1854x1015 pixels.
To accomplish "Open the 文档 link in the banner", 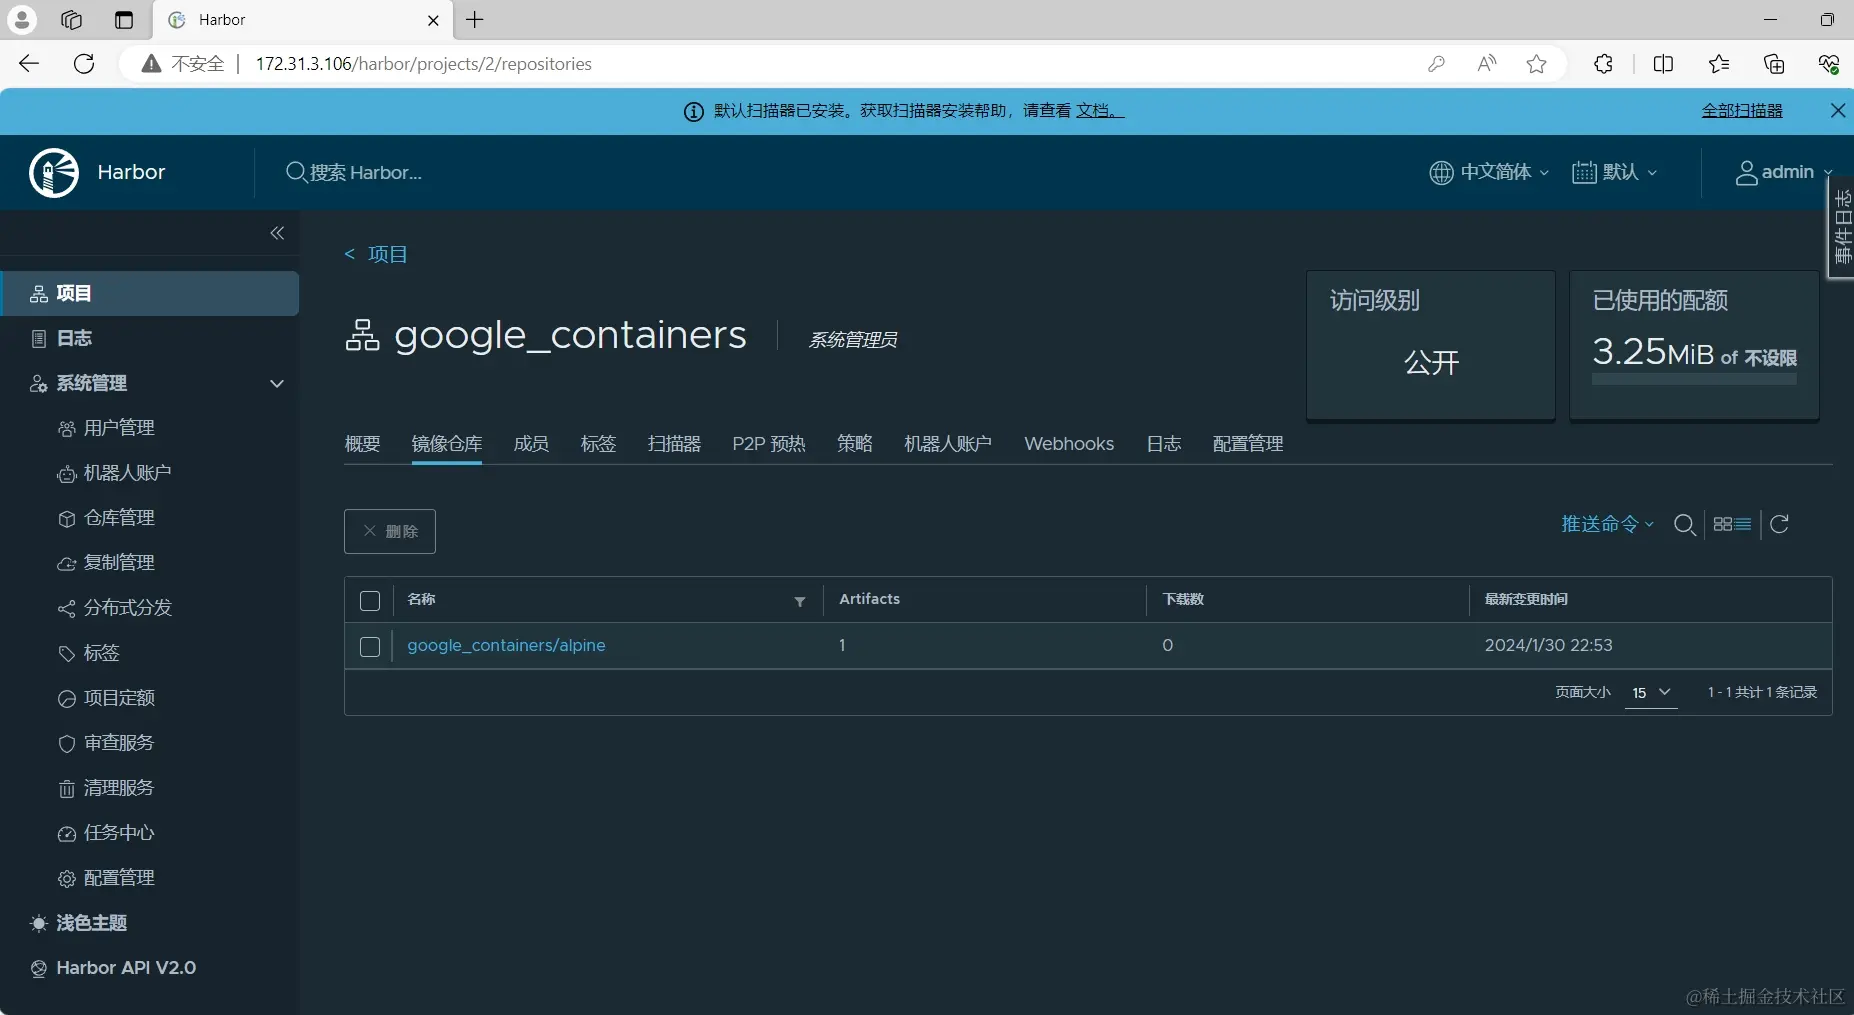I will (x=1100, y=111).
